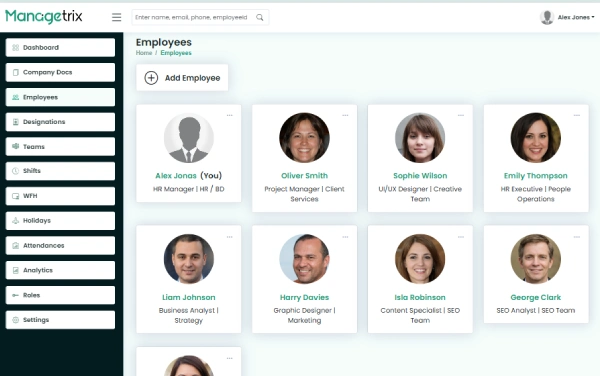600x376 pixels.
Task: Click Harry Davies's profile photo
Action: click(x=305, y=259)
